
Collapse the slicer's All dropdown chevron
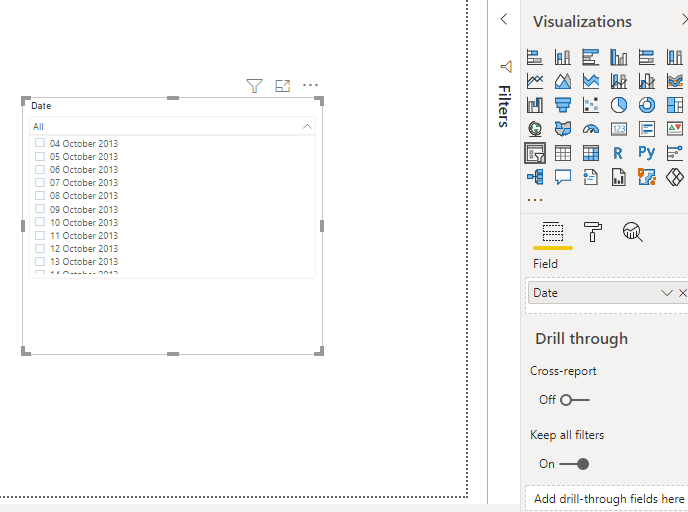307,127
